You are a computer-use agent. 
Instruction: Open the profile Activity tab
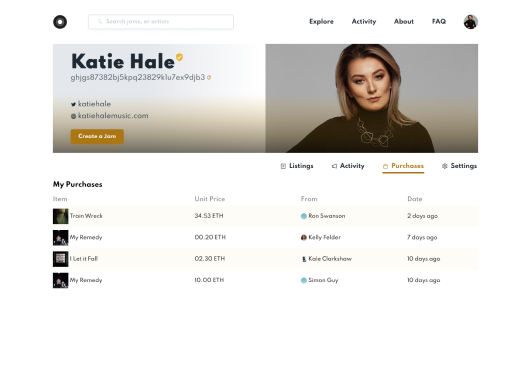tap(348, 166)
